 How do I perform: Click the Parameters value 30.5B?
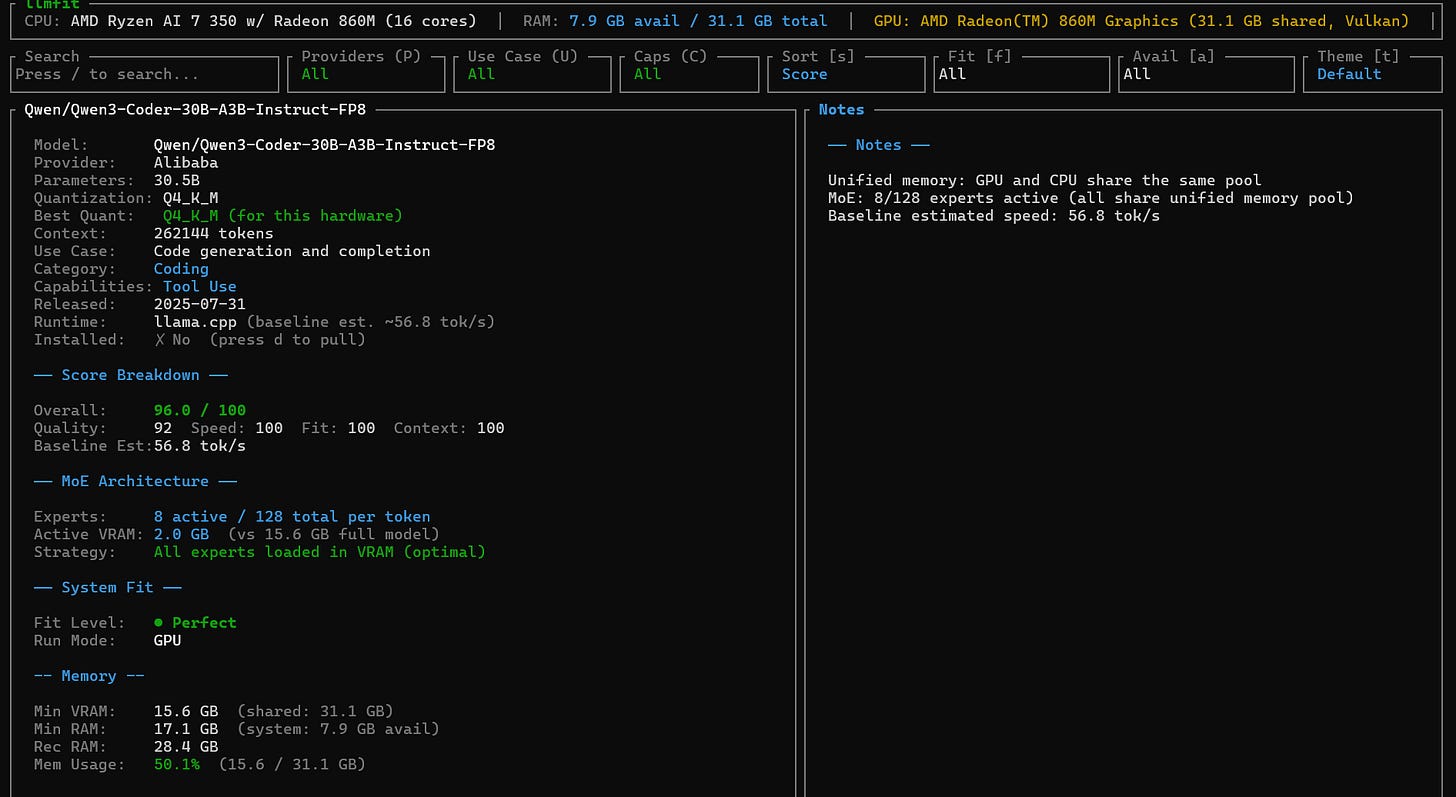177,181
